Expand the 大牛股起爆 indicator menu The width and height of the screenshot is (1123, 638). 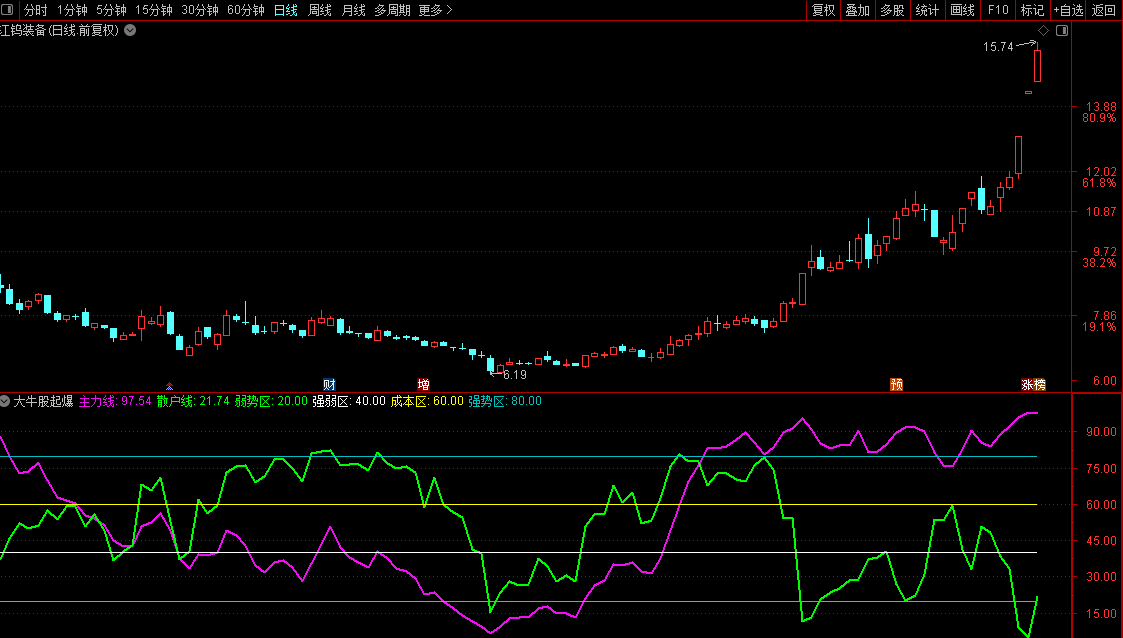(6, 401)
